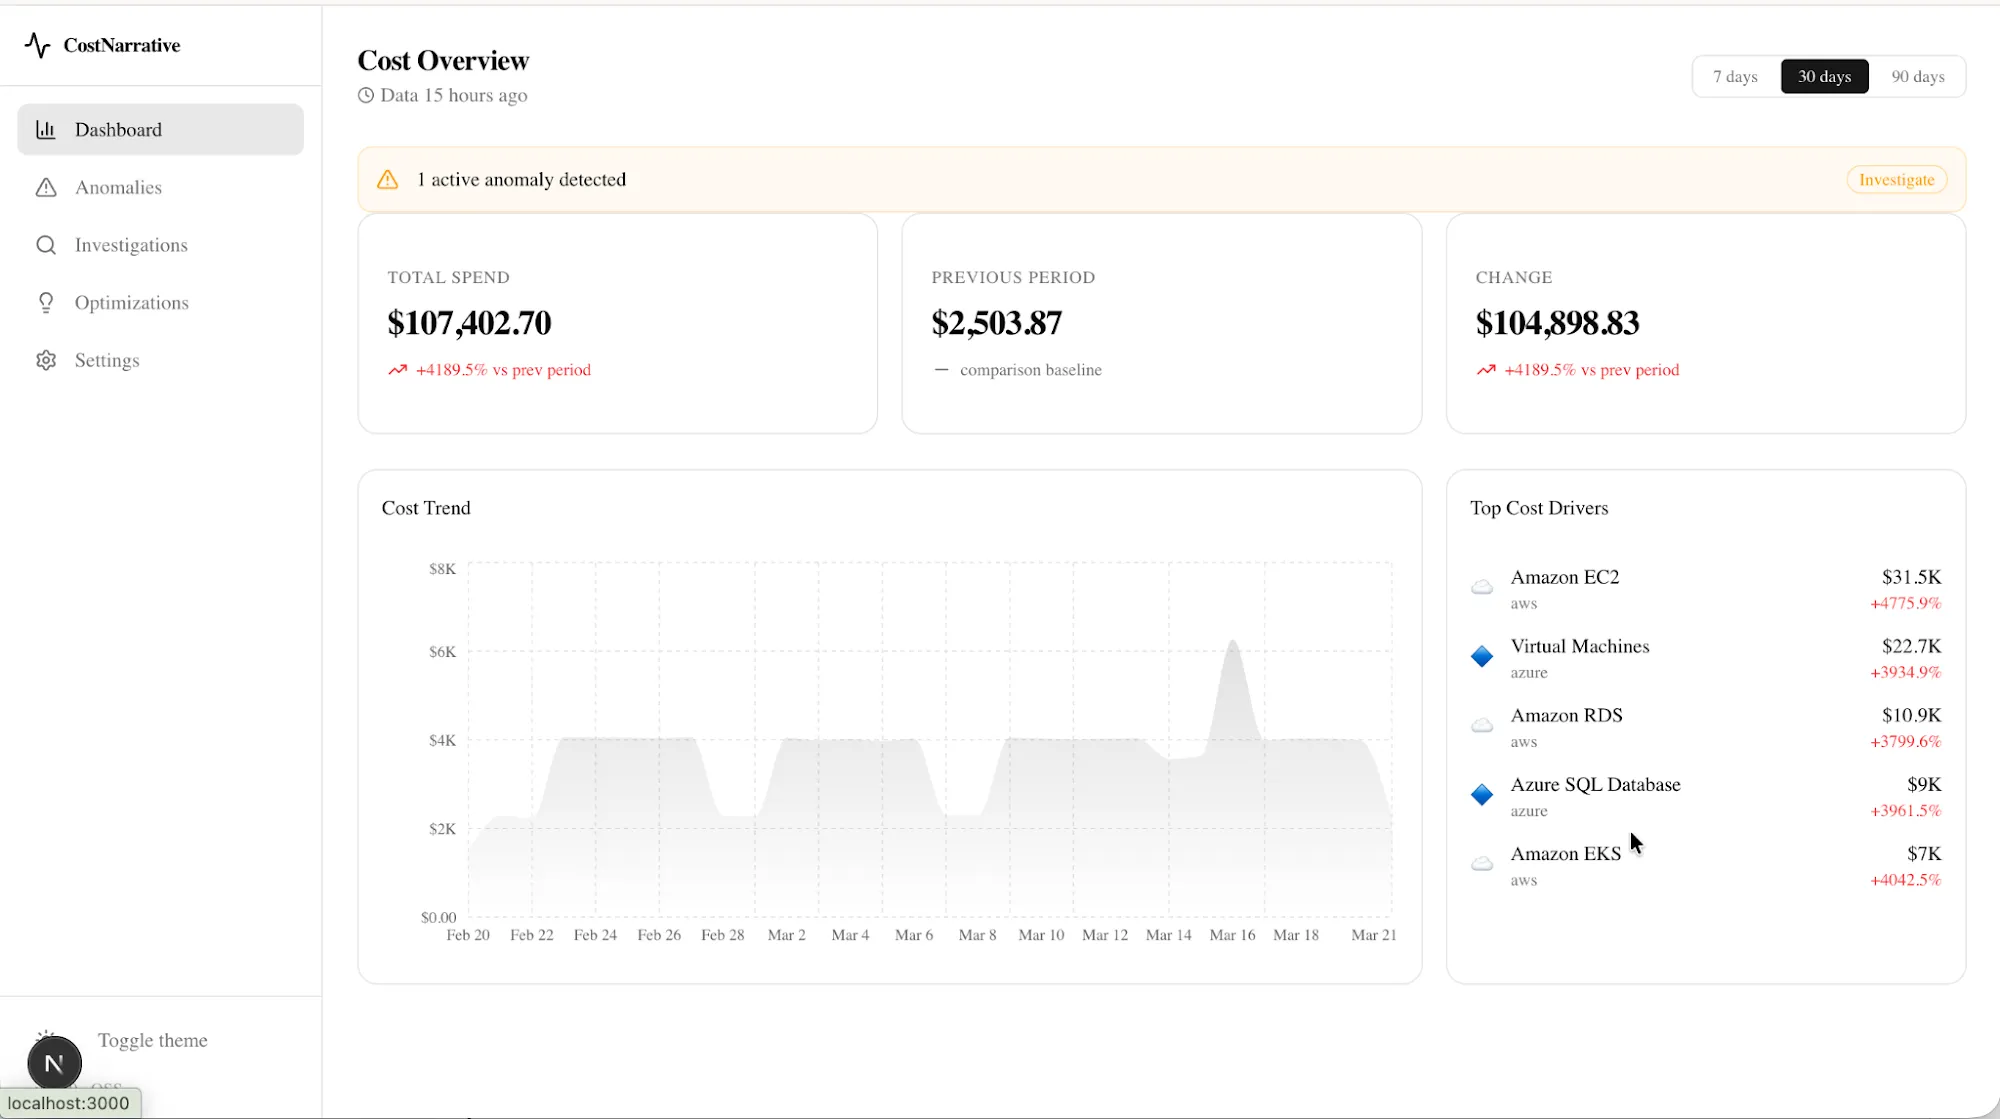Click the Change value $104,898.83
2000x1119 pixels.
click(1557, 323)
